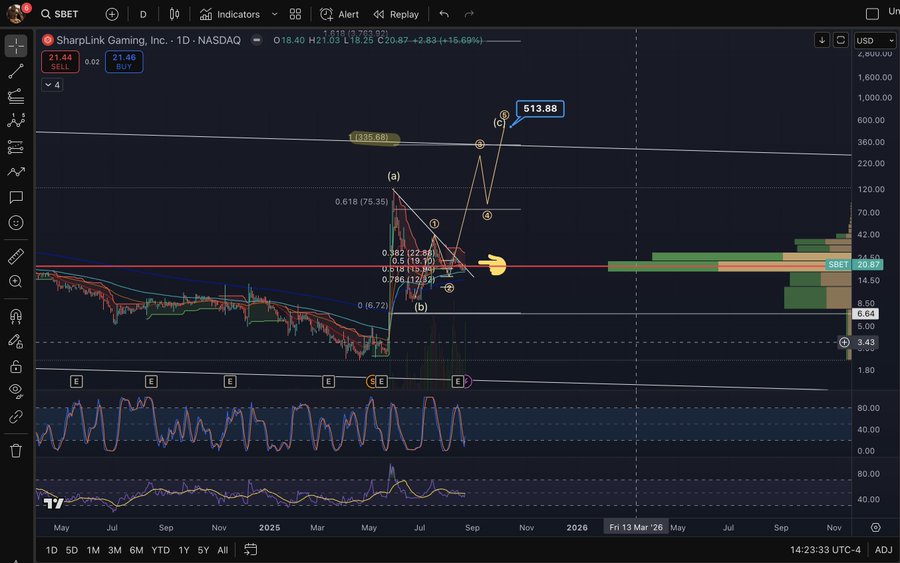Redo the chart action
900x563 pixels.
click(469, 14)
